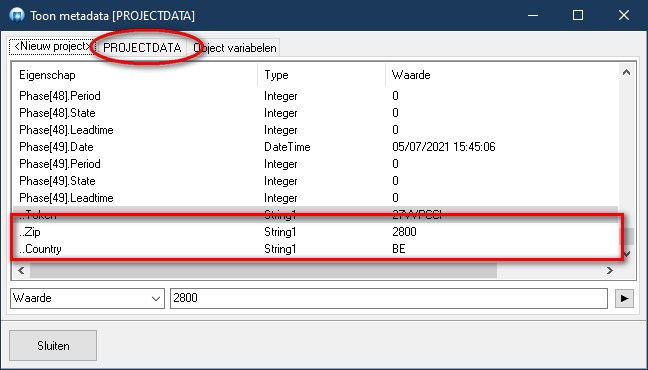
Task: Sort by the Type column header
Action: pos(321,75)
